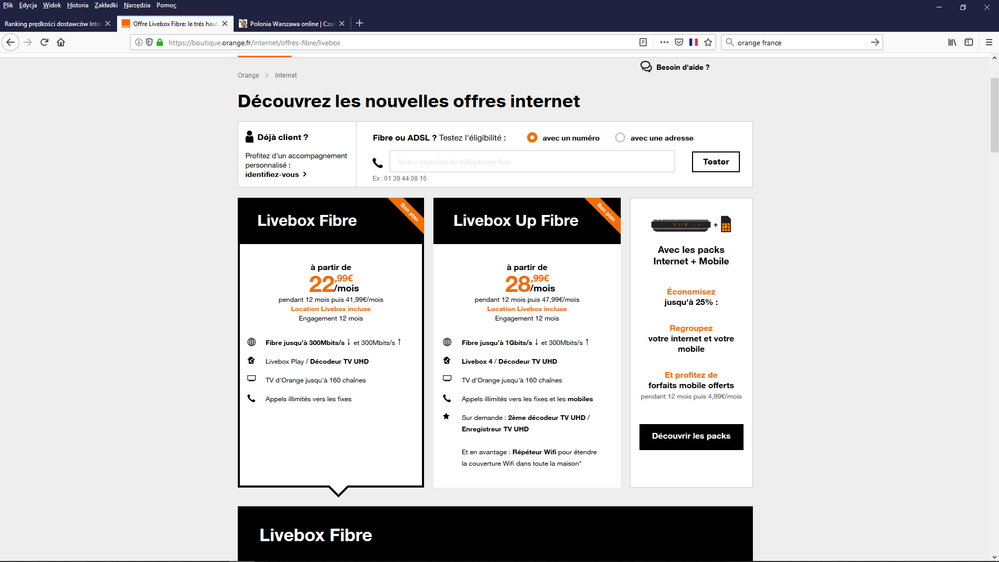Screen dimensions: 999x562
Task: Toggle reader view in the address bar
Action: tap(643, 43)
